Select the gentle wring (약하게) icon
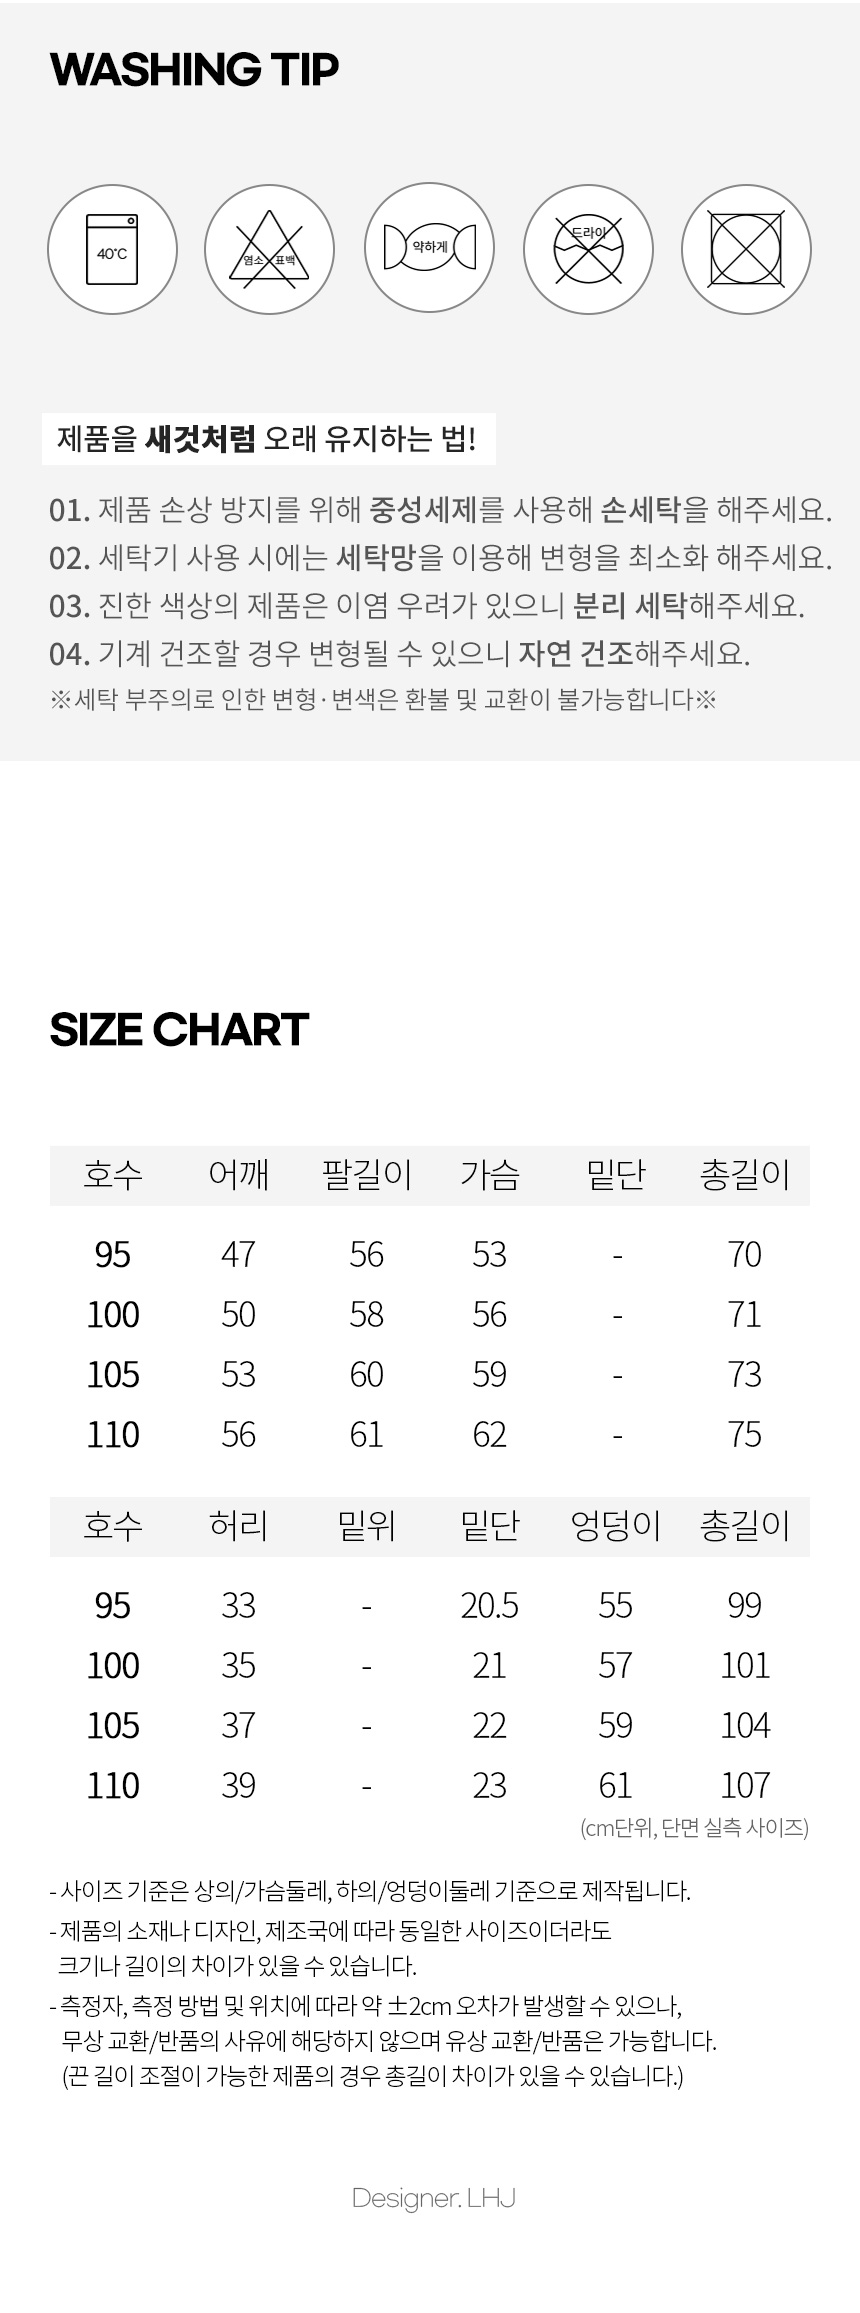 click(429, 248)
